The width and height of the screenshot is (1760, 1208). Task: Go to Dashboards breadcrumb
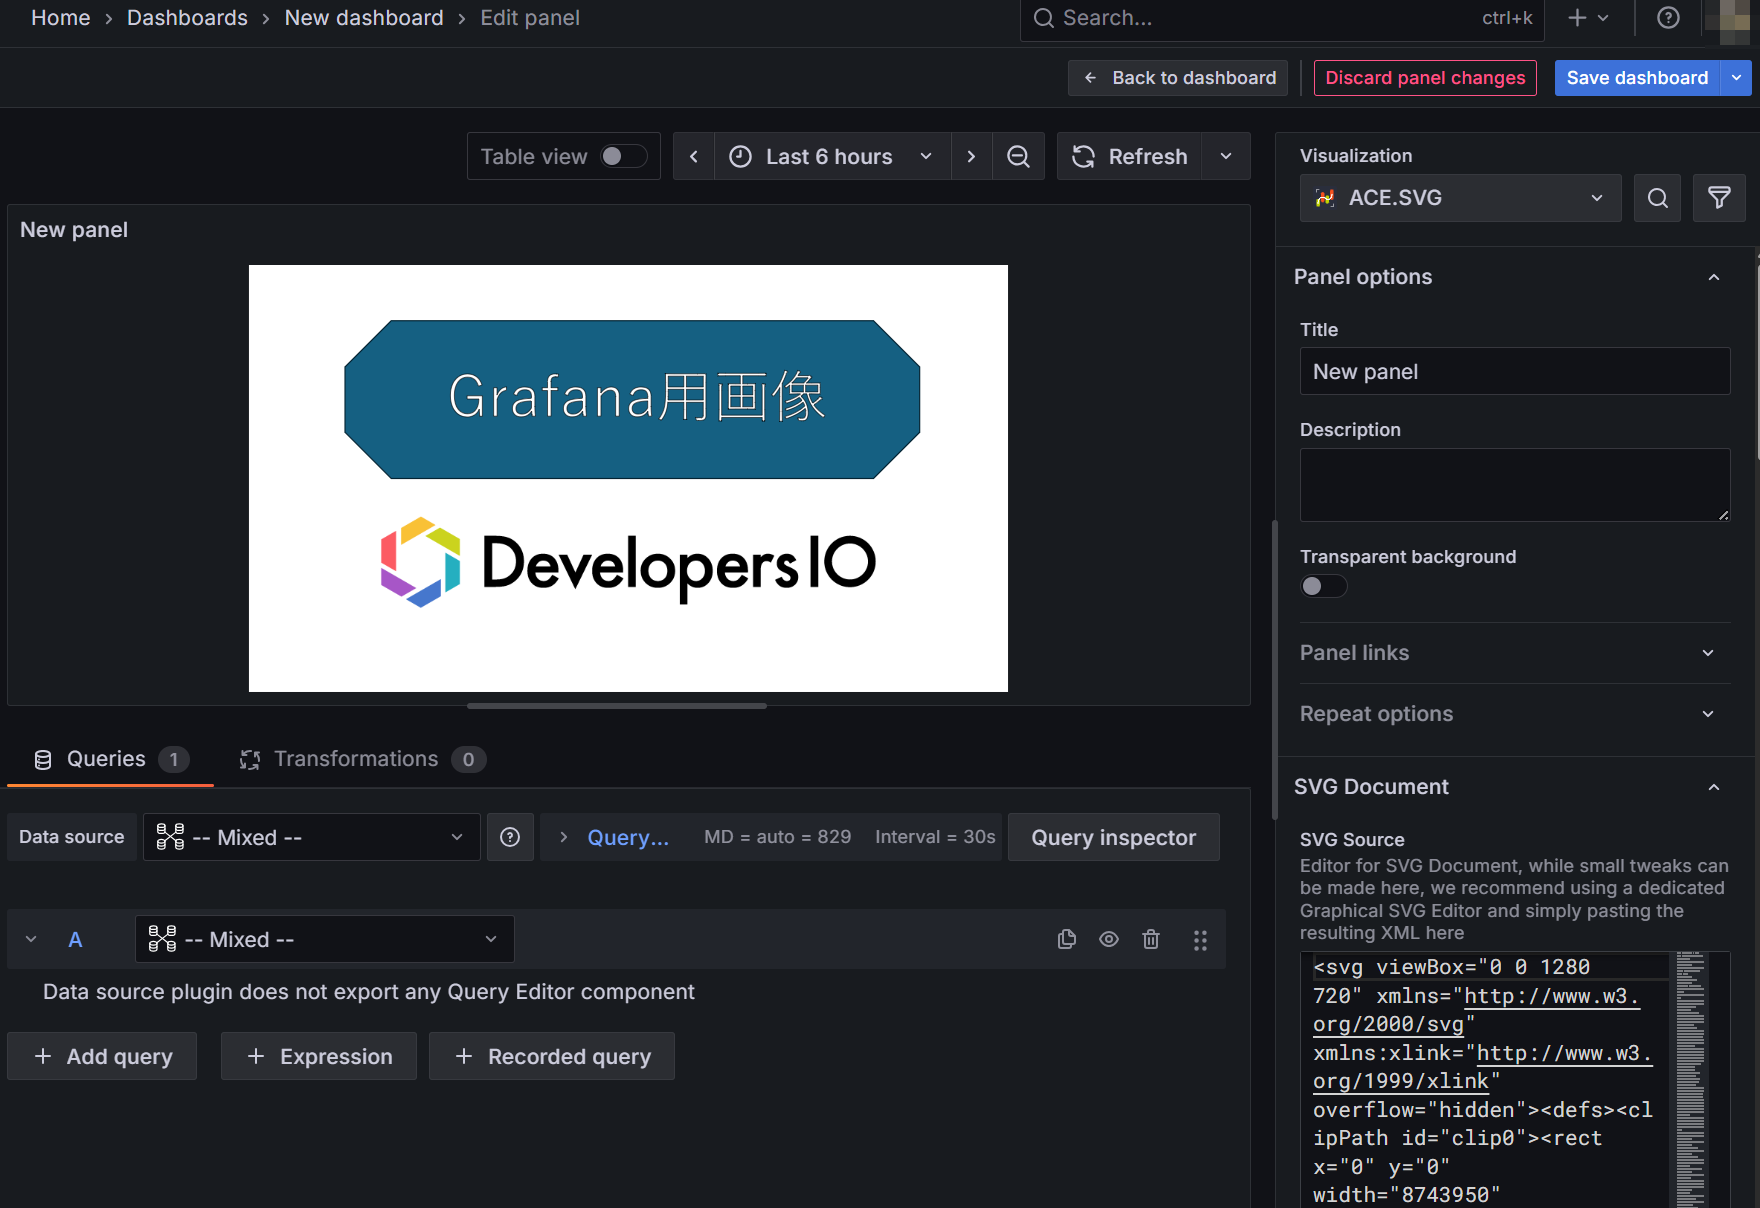click(x=187, y=18)
